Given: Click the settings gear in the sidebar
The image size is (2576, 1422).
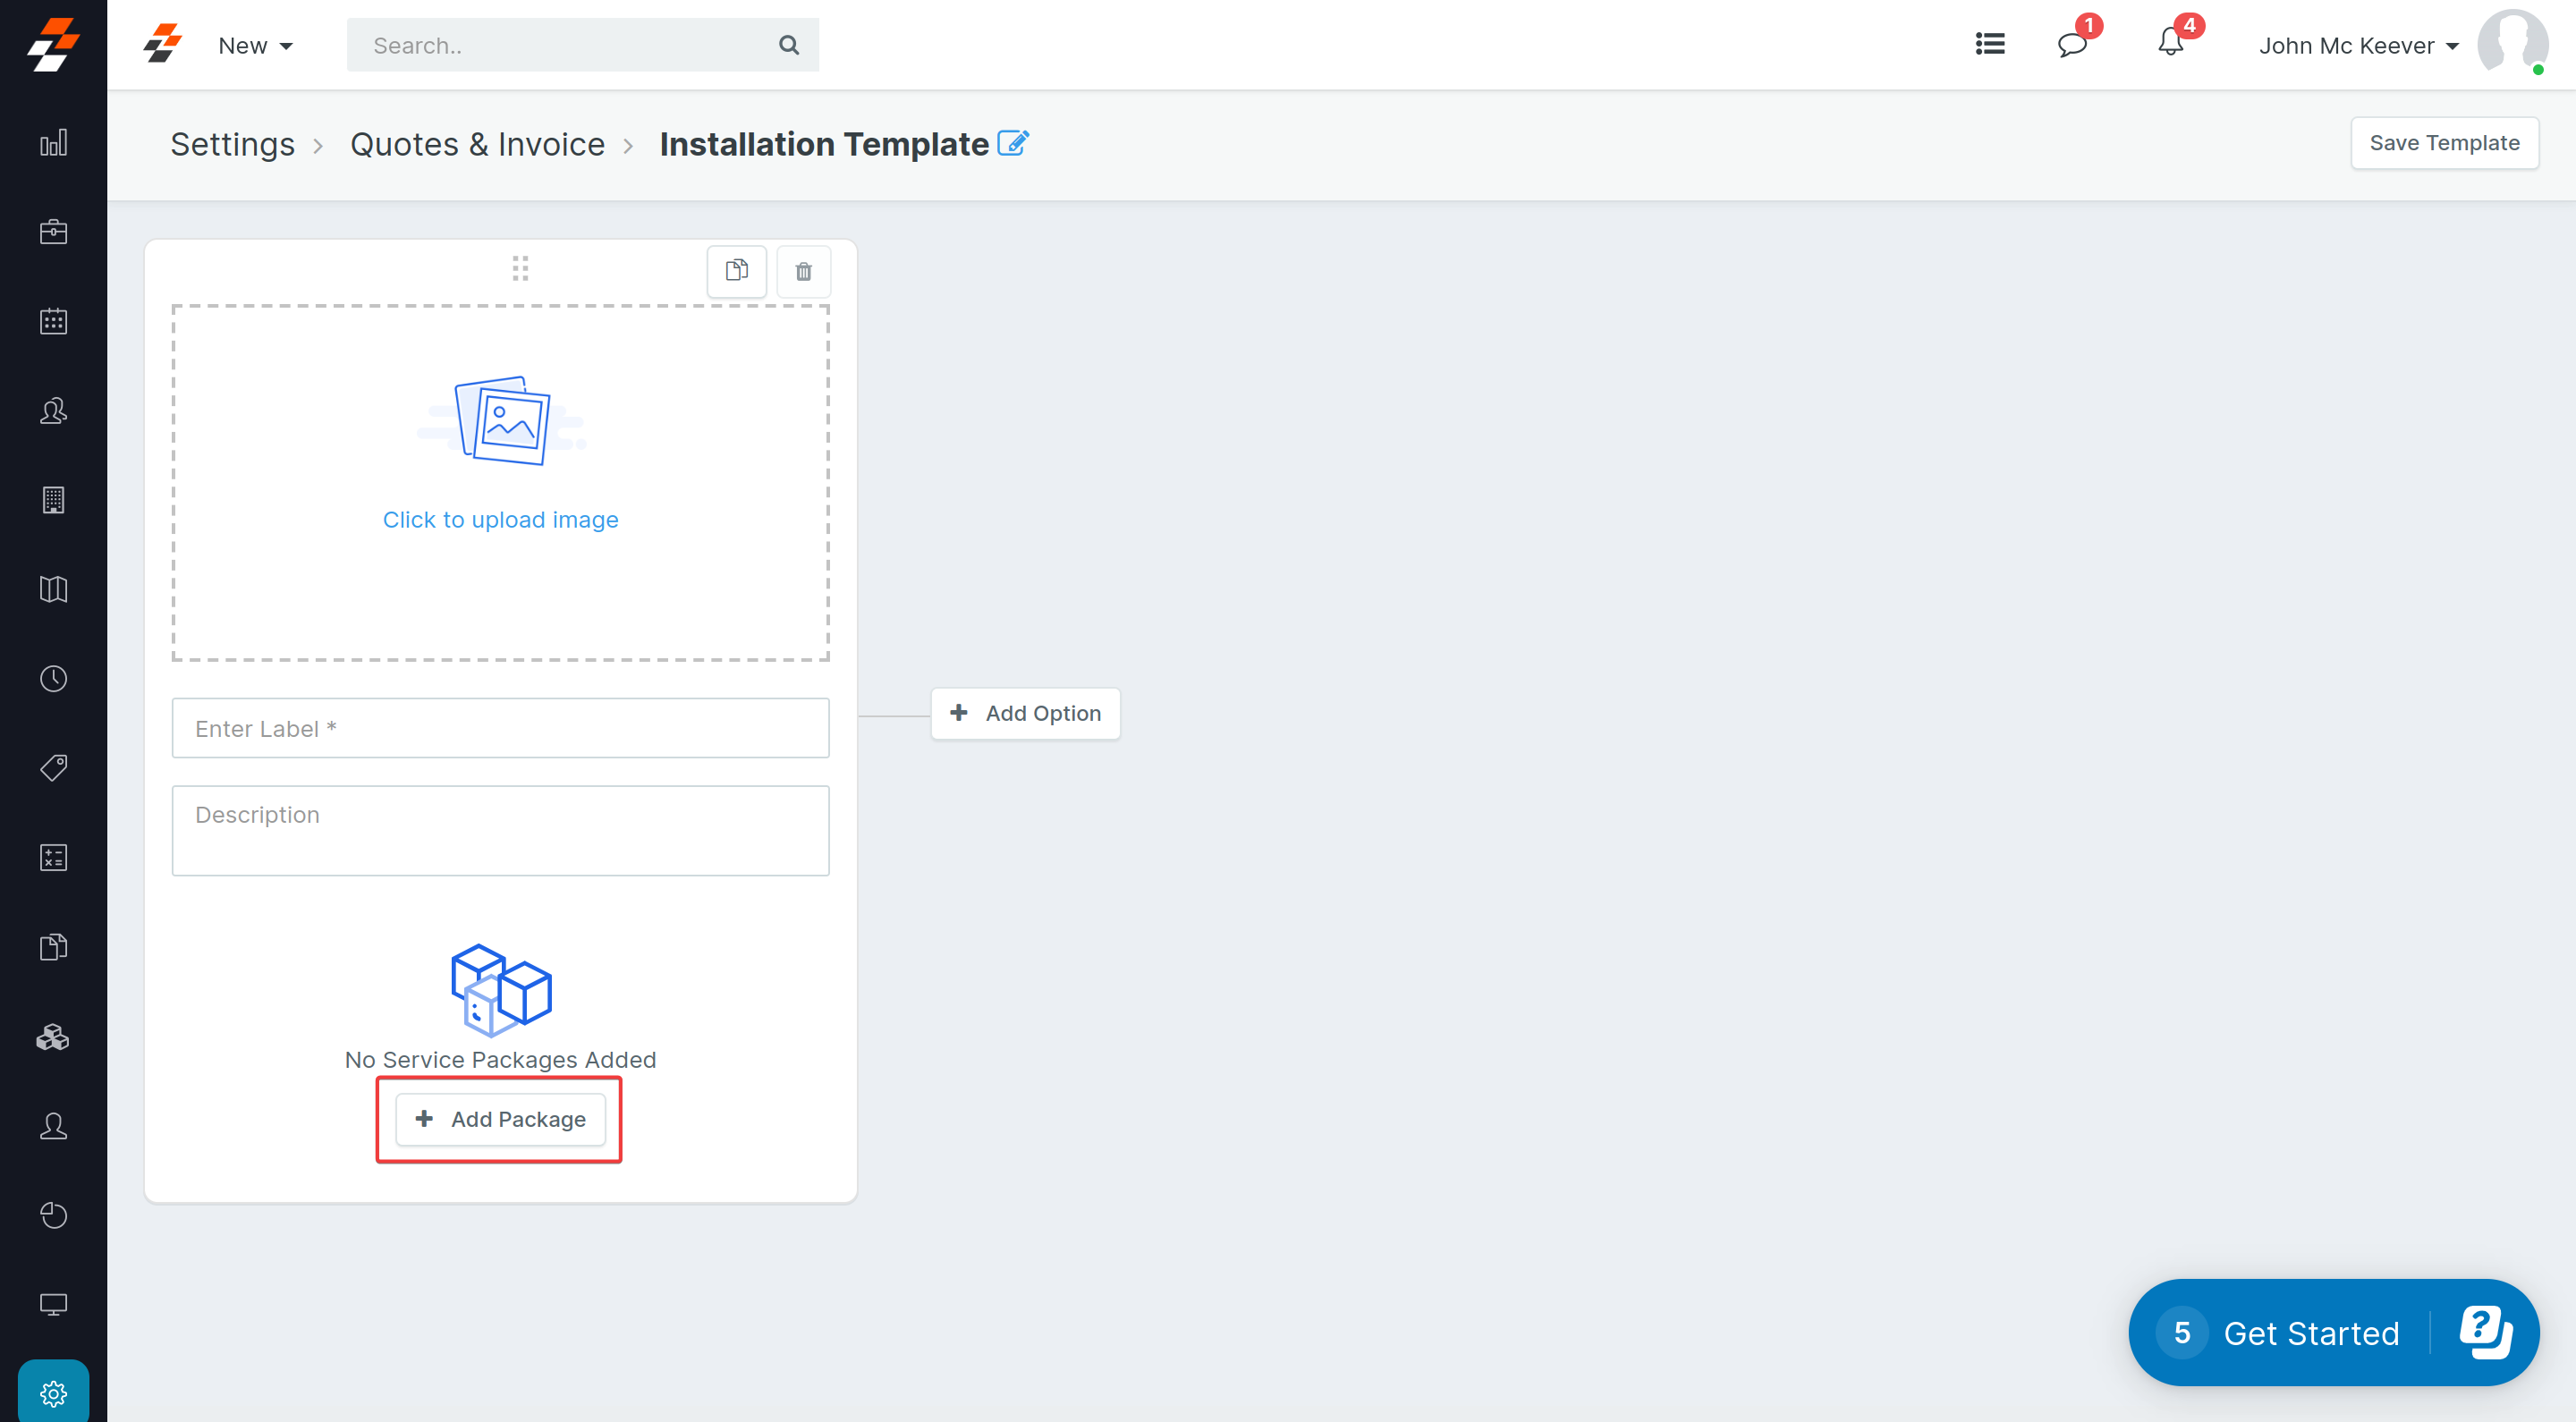Looking at the screenshot, I should coord(53,1393).
